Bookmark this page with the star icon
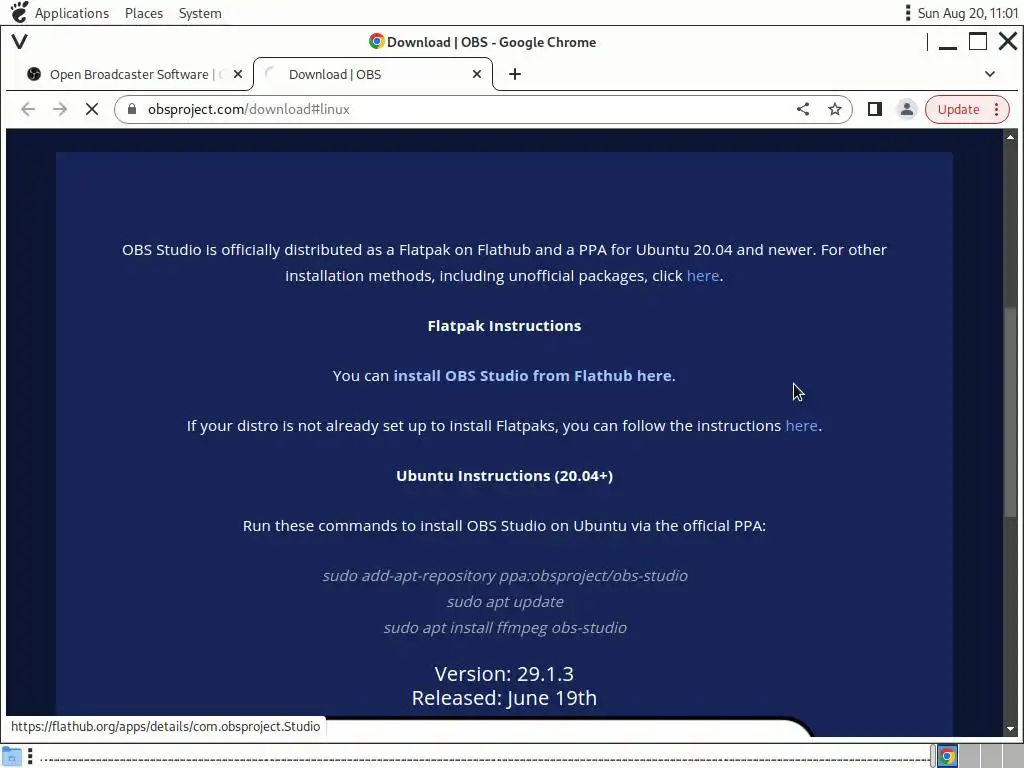Viewport: 1024px width, 768px height. [x=835, y=109]
